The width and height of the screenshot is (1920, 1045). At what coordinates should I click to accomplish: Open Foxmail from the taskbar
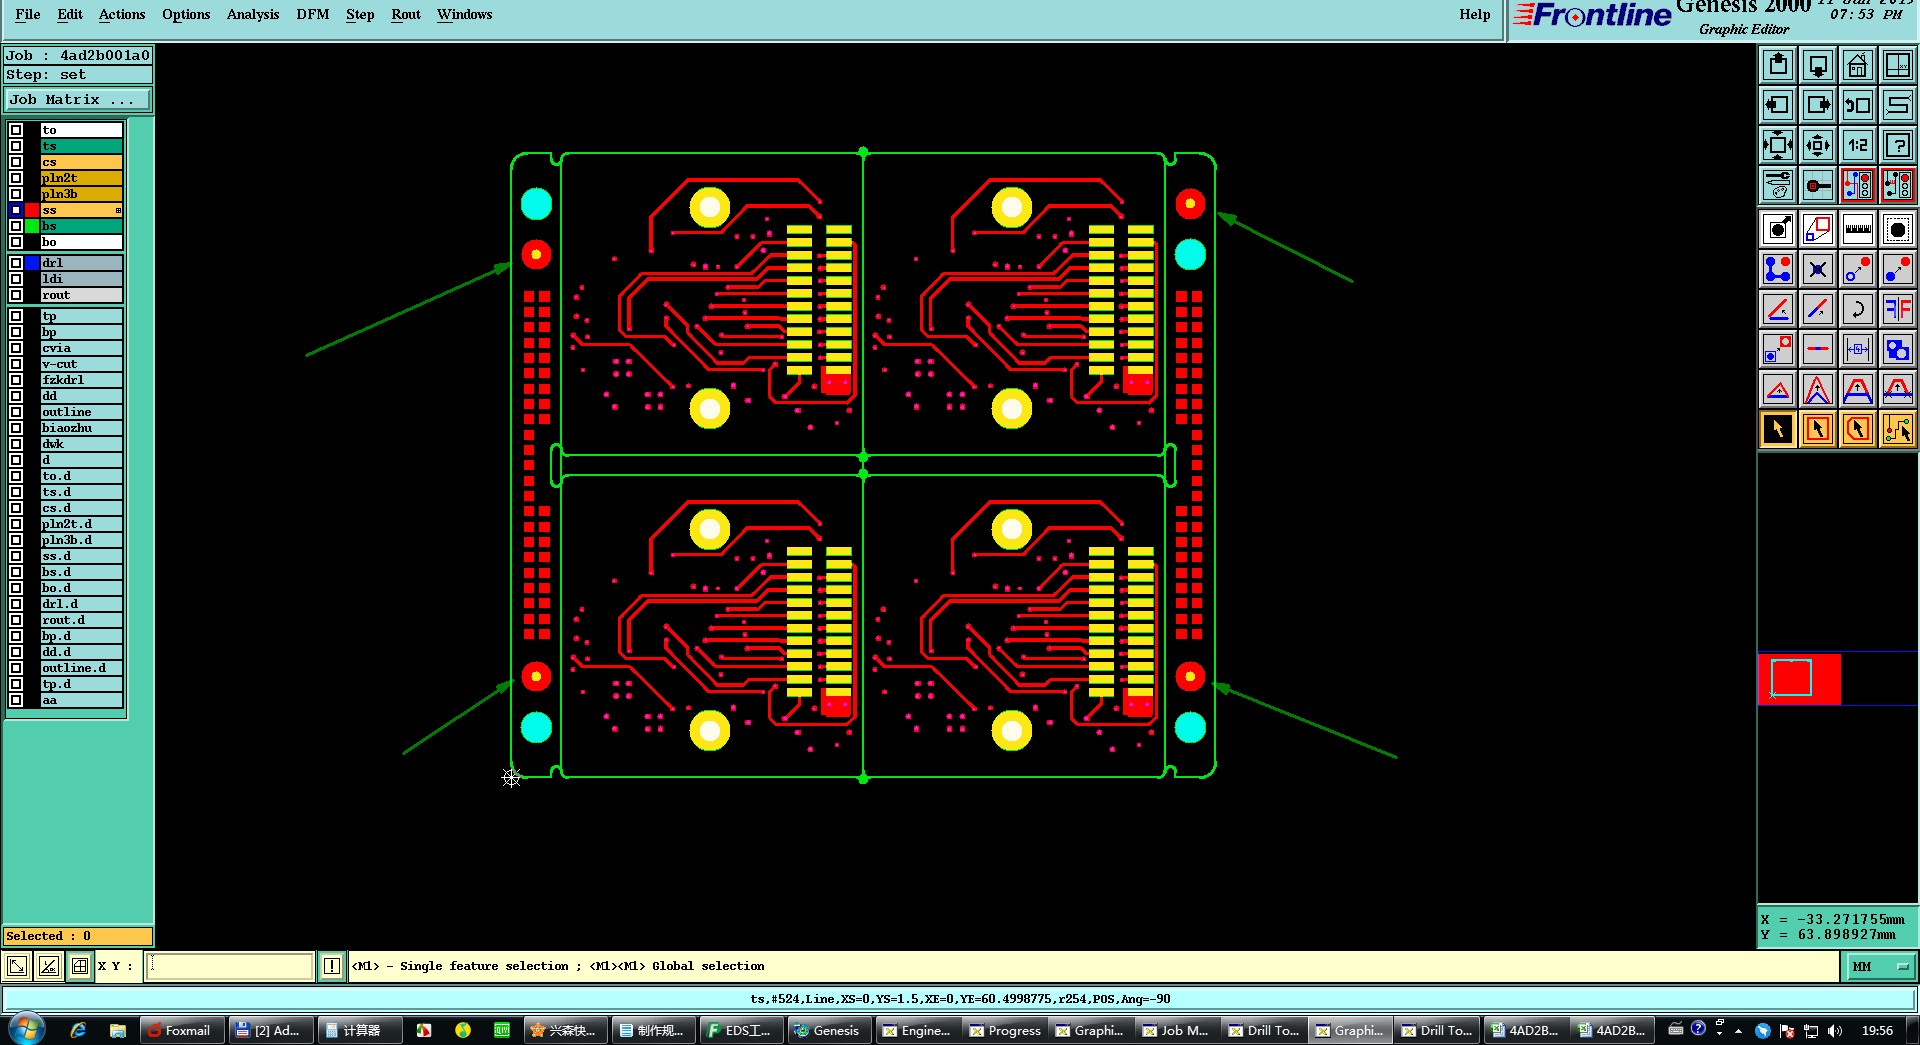coord(180,1030)
